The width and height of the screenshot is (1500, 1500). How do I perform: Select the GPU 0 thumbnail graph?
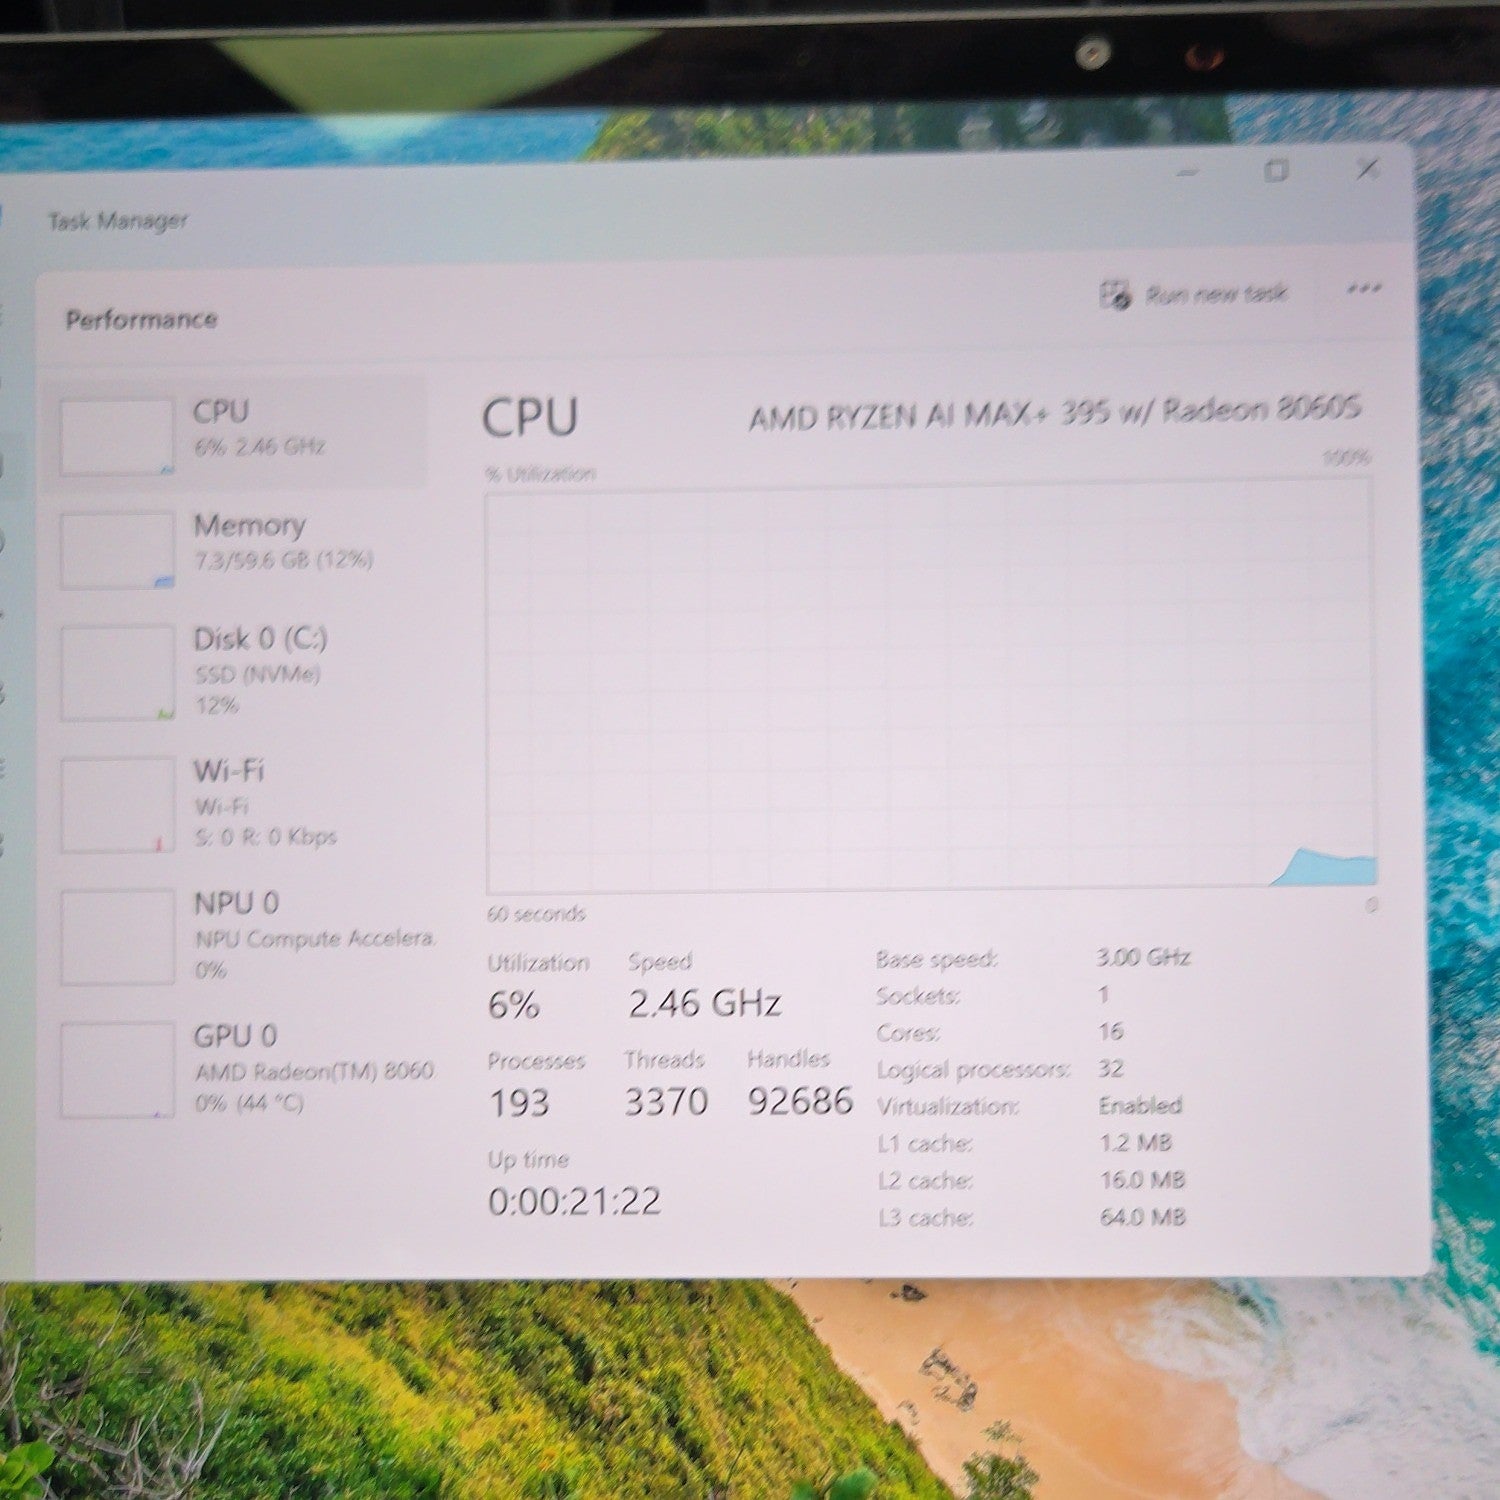pyautogui.click(x=118, y=1069)
